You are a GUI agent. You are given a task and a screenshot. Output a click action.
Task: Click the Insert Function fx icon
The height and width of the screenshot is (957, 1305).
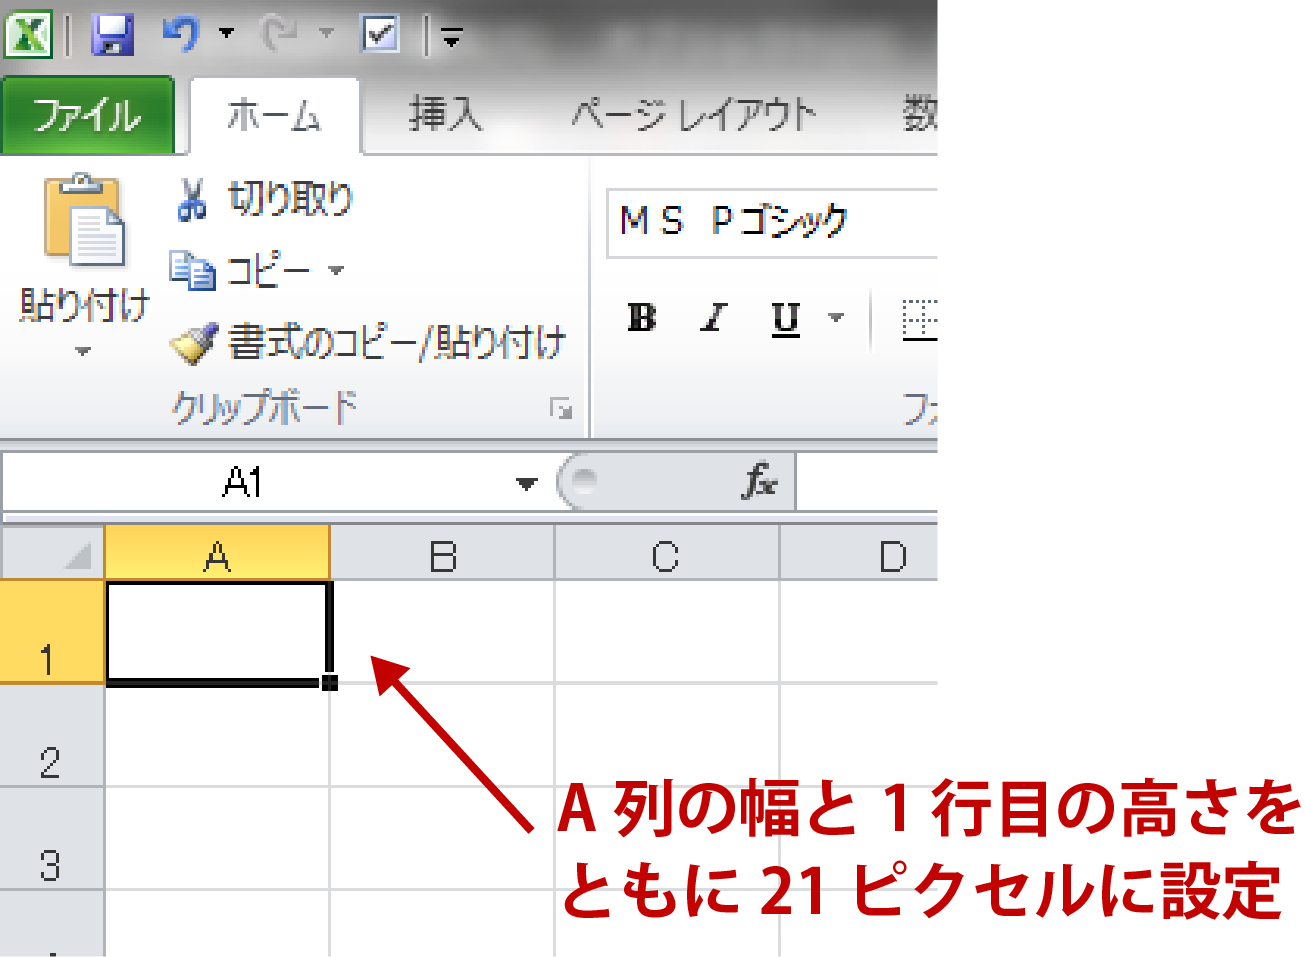757,481
